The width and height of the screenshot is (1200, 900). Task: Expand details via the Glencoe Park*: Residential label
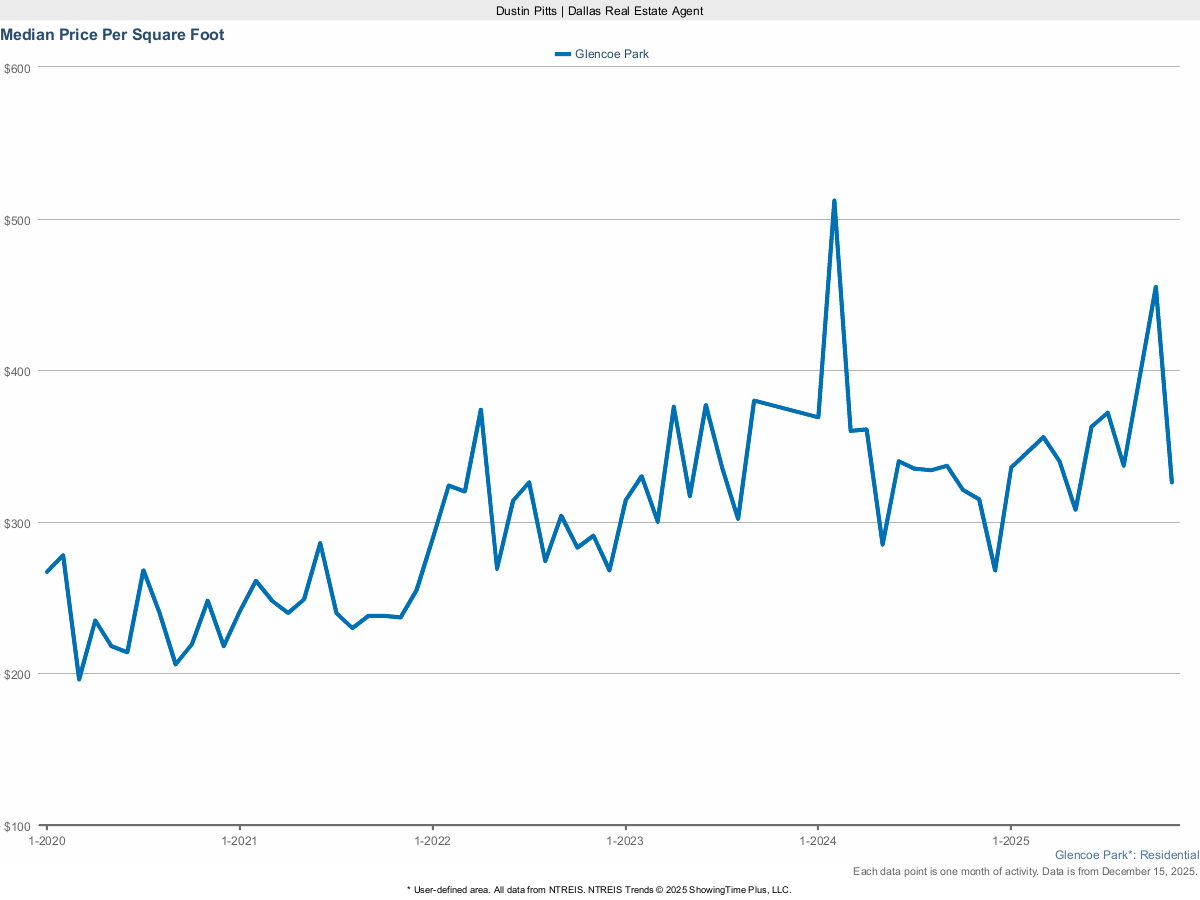click(x=1127, y=855)
